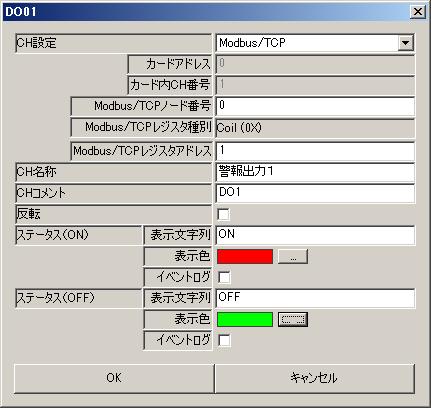Close the DO01 dialog window
The width and height of the screenshot is (431, 408).
(x=418, y=12)
